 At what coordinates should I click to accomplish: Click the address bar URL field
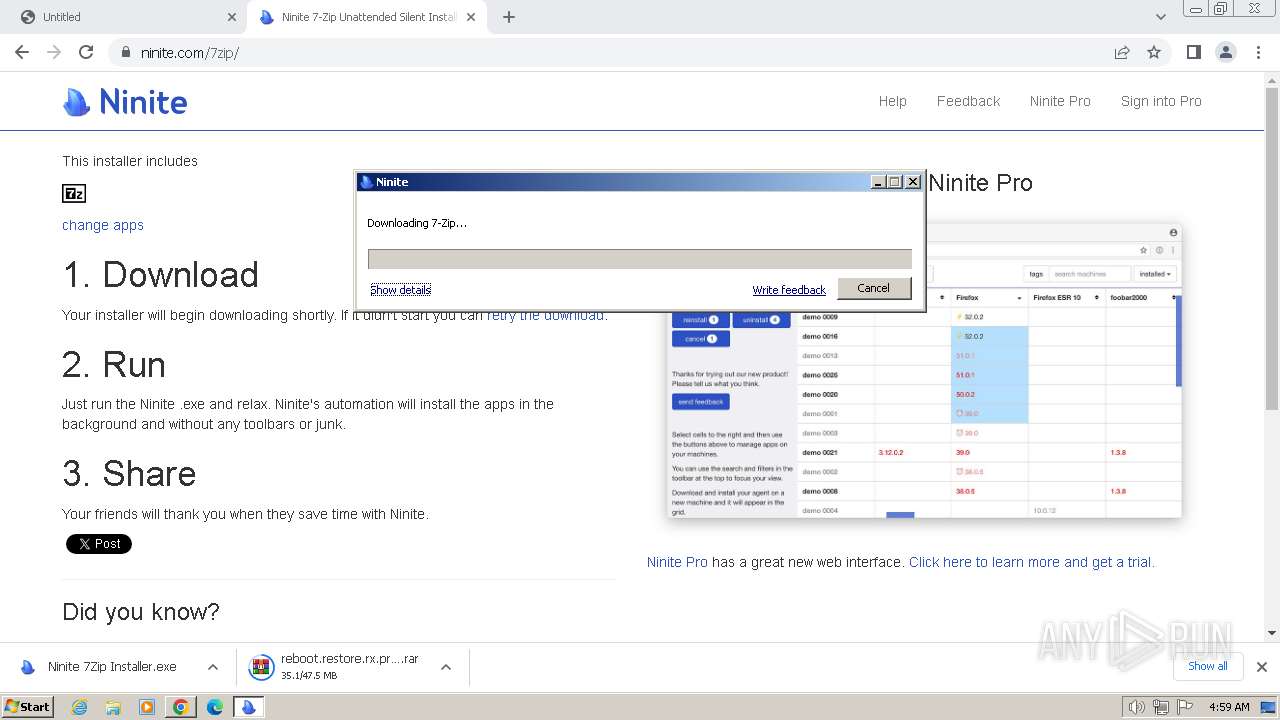(620, 52)
